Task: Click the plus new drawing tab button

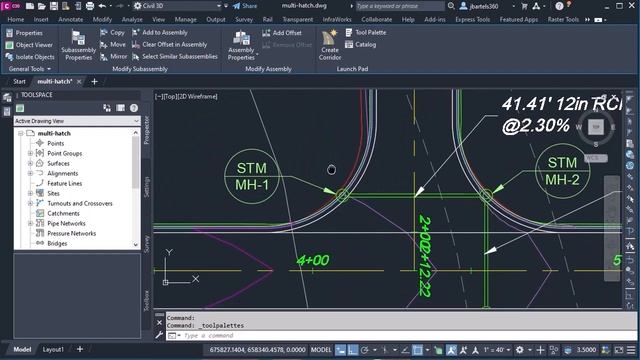Action: [x=94, y=82]
